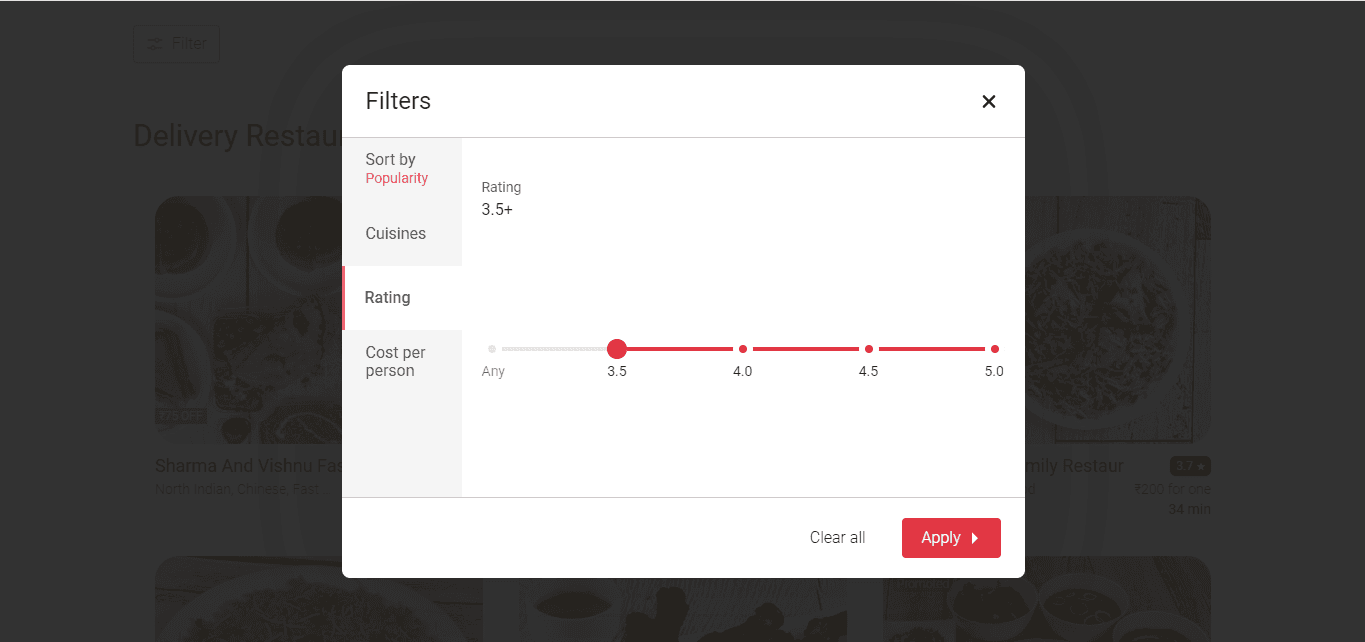
Task: Click the '3.5' label under slider handle
Action: pos(617,371)
